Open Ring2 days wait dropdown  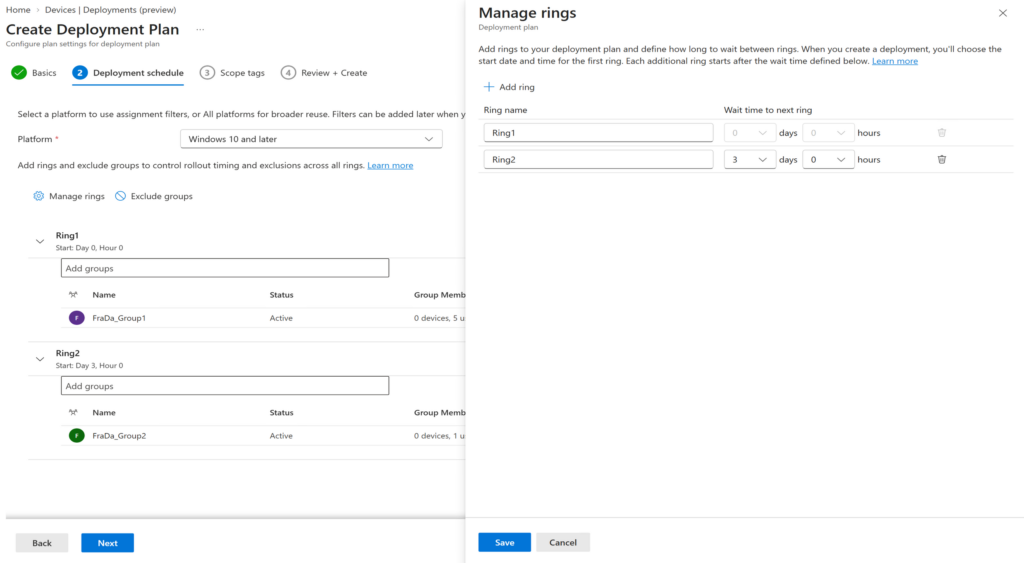click(750, 159)
